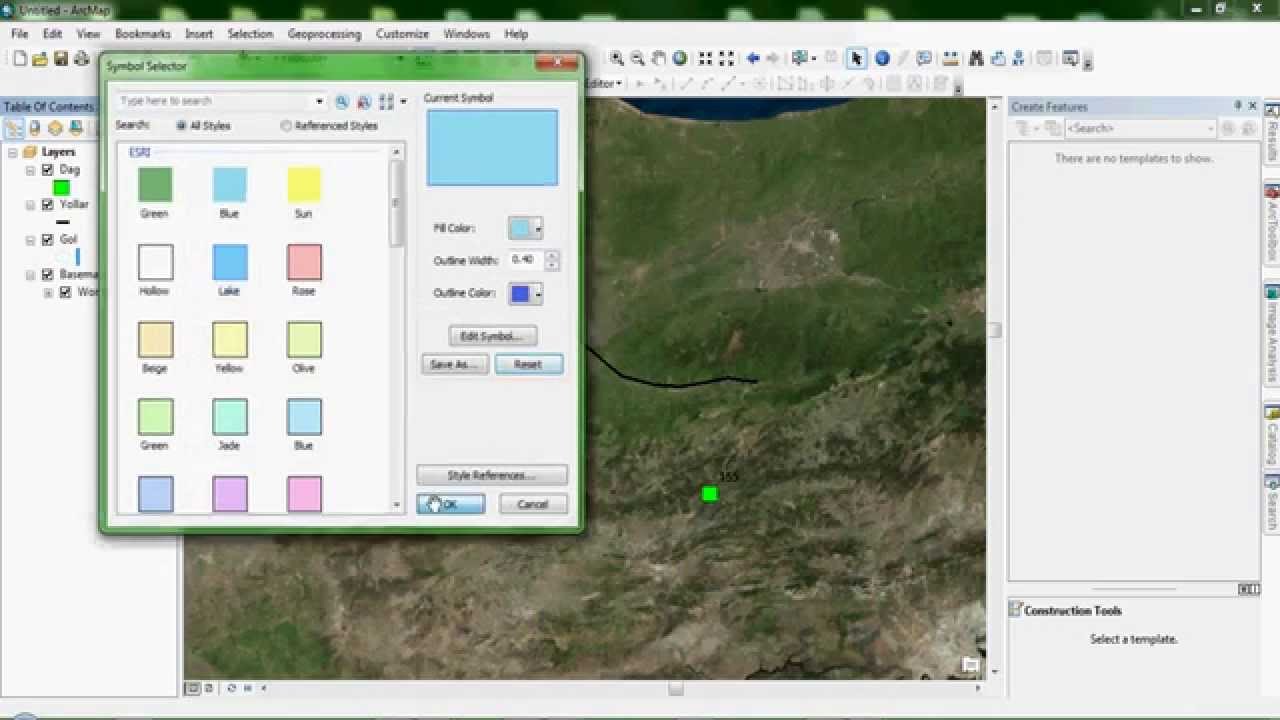Open the Geoprocessing menu

324,34
